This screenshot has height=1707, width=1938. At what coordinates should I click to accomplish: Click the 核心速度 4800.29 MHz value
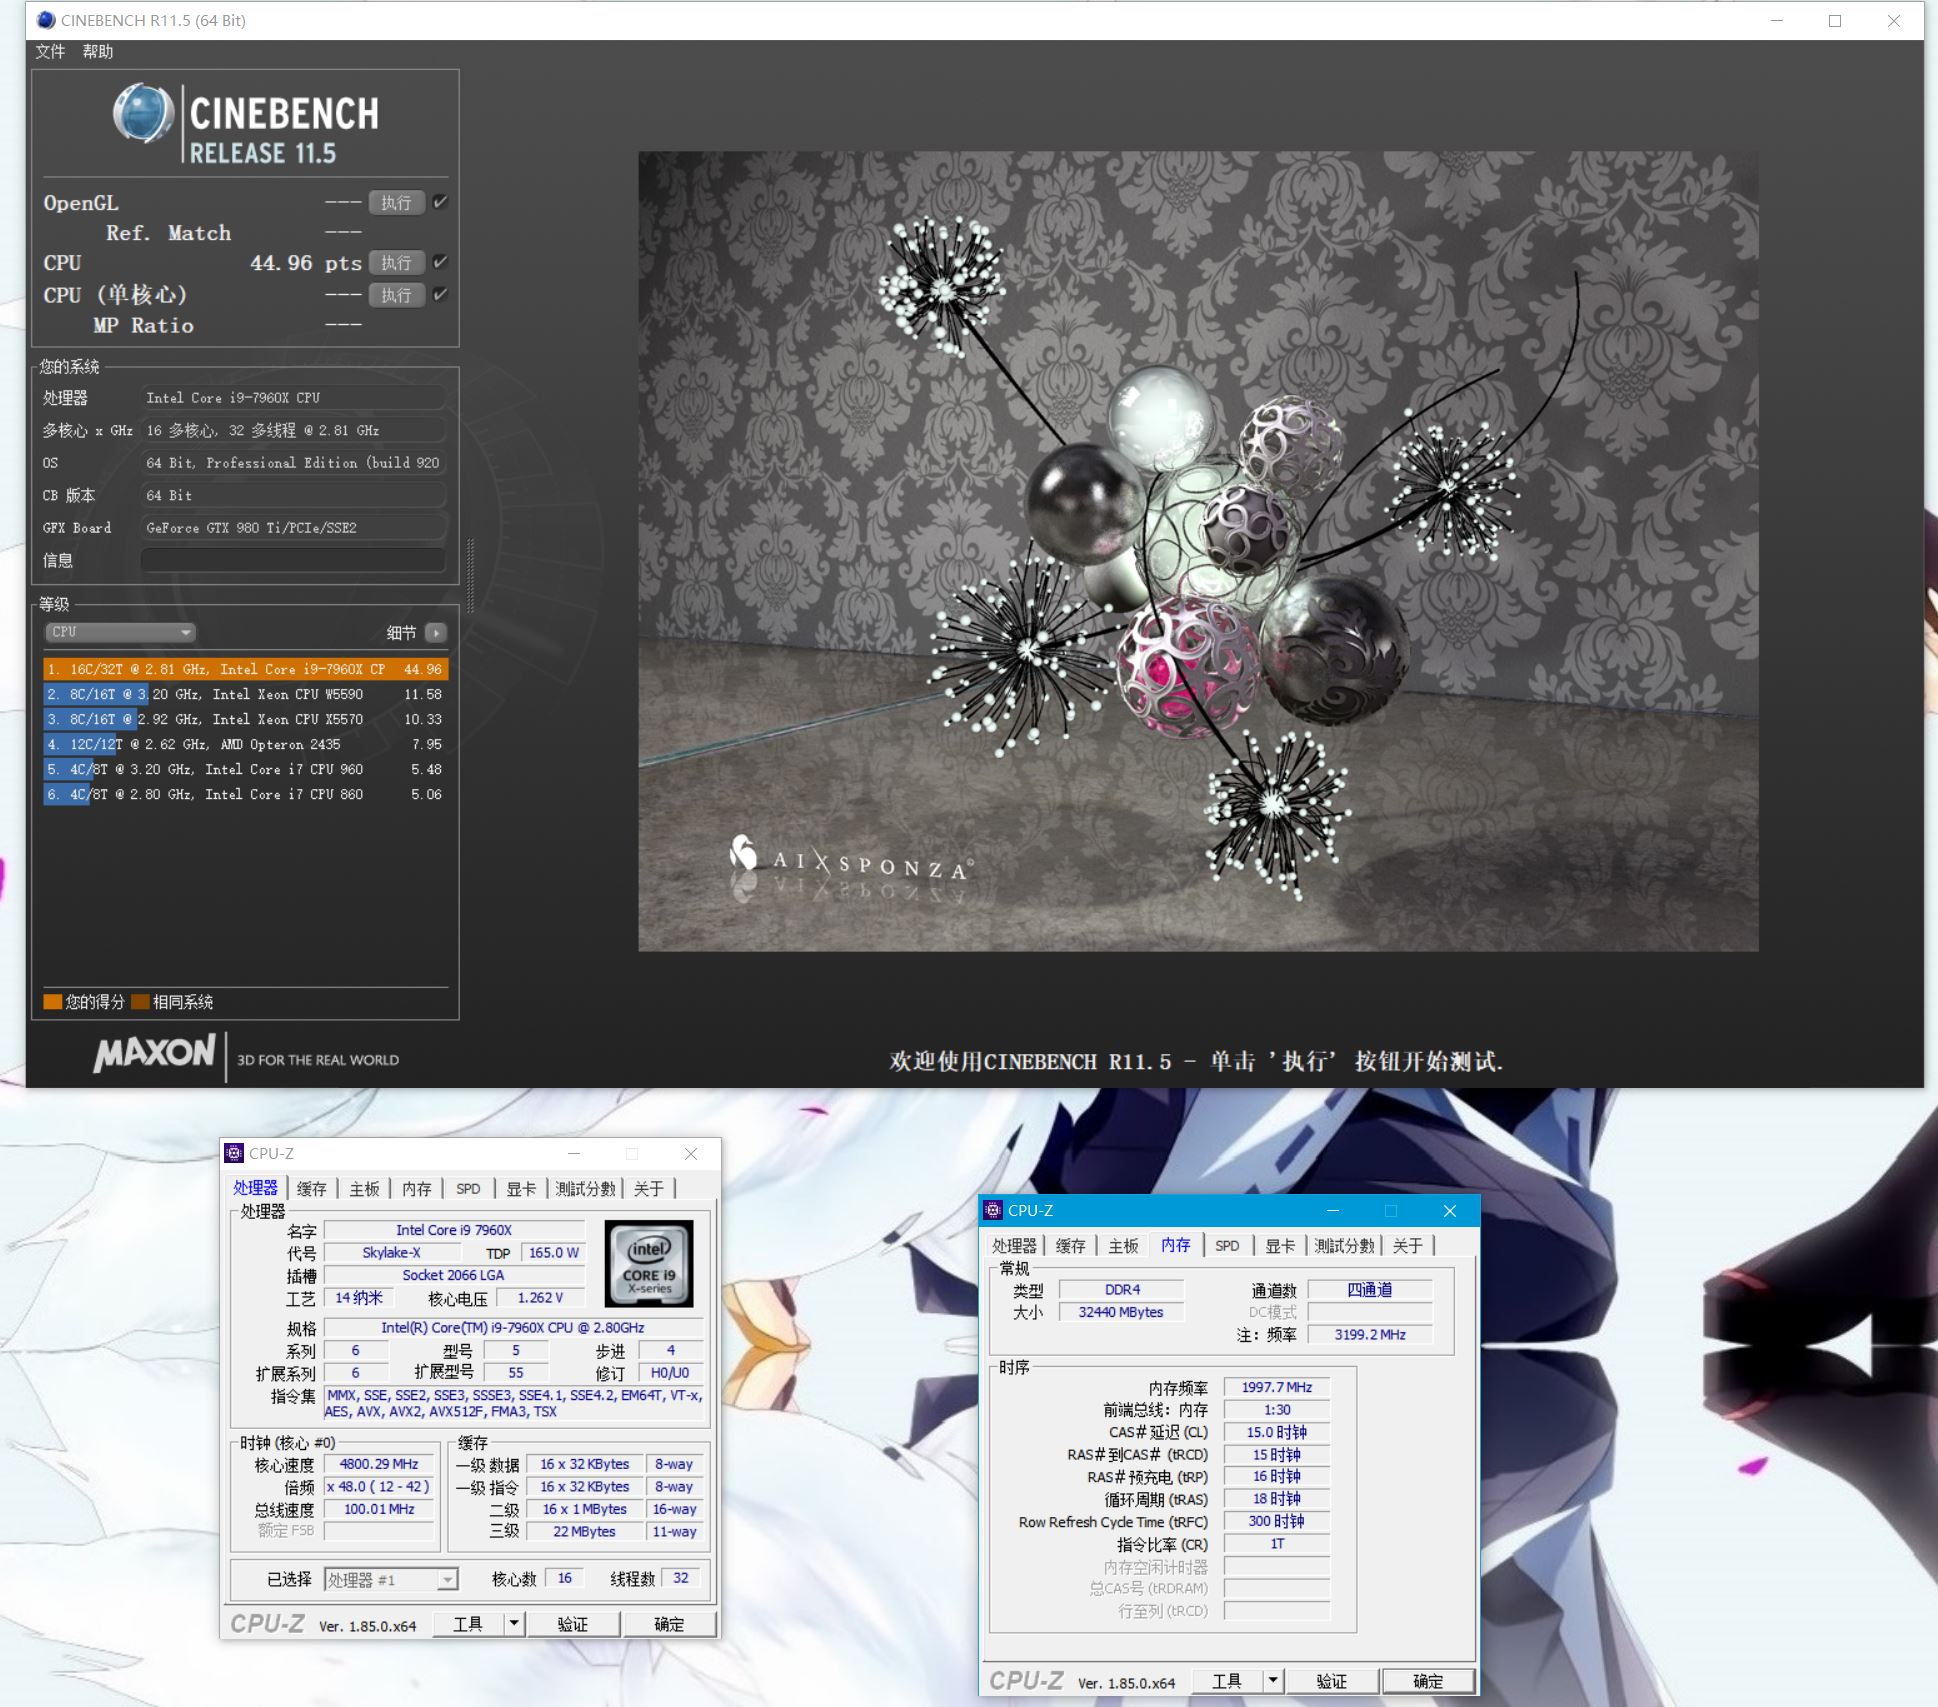(x=379, y=1464)
